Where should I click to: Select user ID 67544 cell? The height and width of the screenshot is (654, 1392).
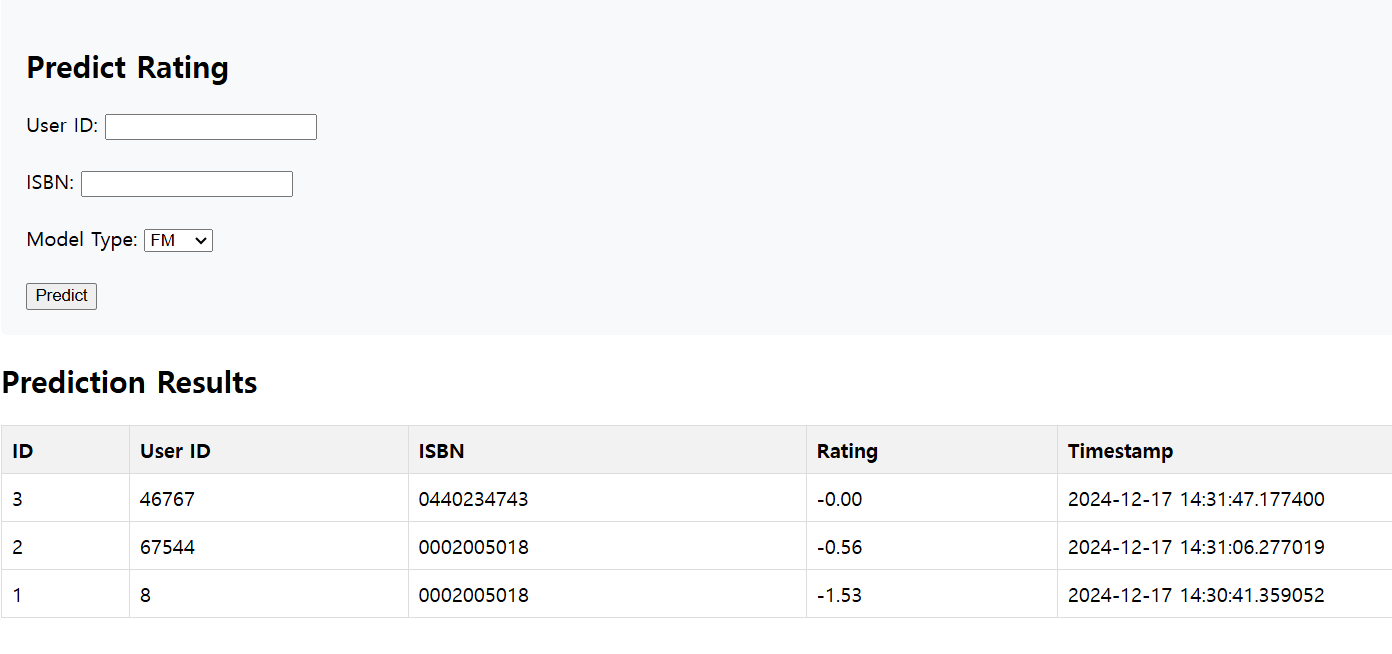pos(269,546)
